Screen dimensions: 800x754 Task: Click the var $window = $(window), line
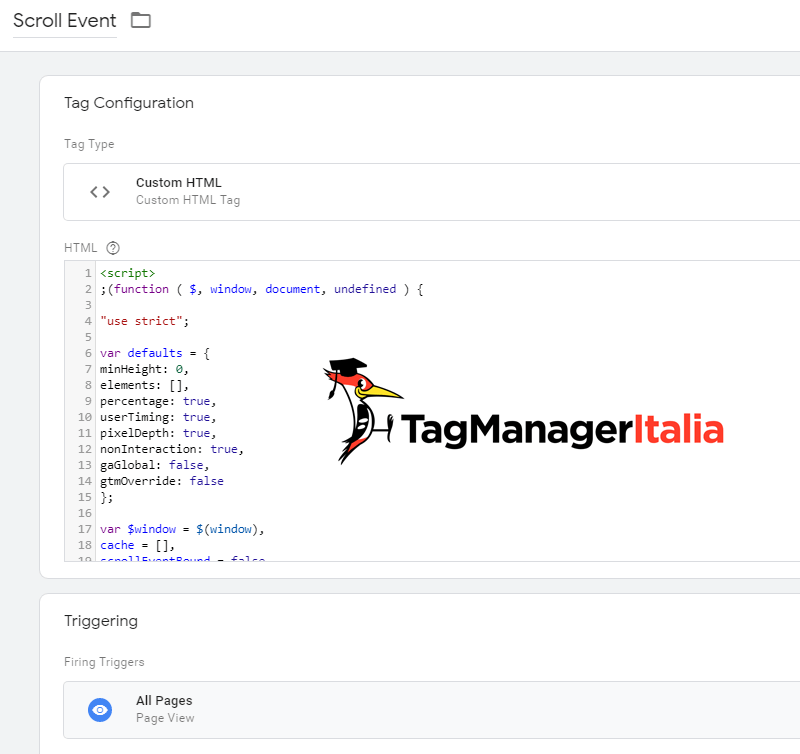coord(182,530)
